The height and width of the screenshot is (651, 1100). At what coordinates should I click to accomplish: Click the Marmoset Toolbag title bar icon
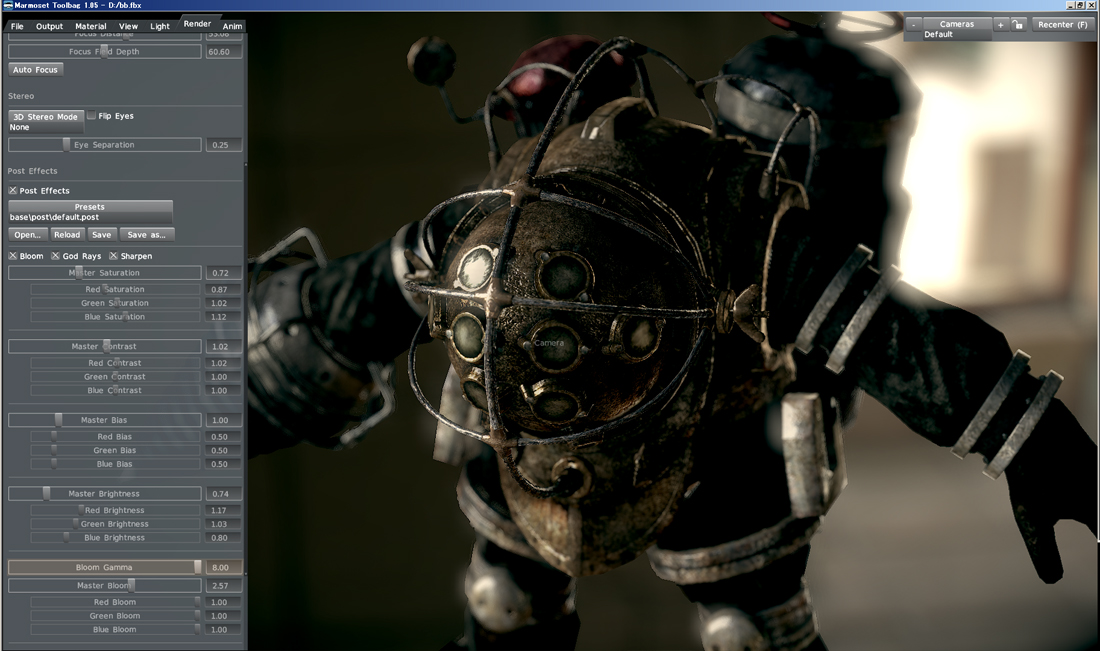click(x=8, y=5)
